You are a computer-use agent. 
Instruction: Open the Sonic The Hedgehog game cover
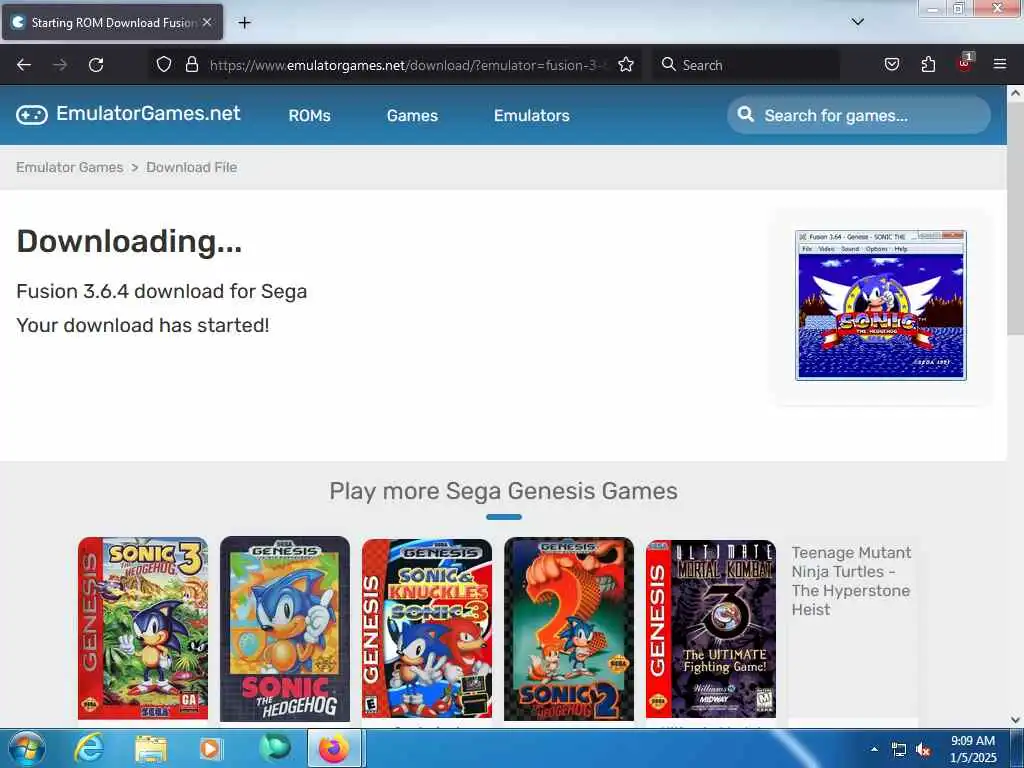coord(285,628)
